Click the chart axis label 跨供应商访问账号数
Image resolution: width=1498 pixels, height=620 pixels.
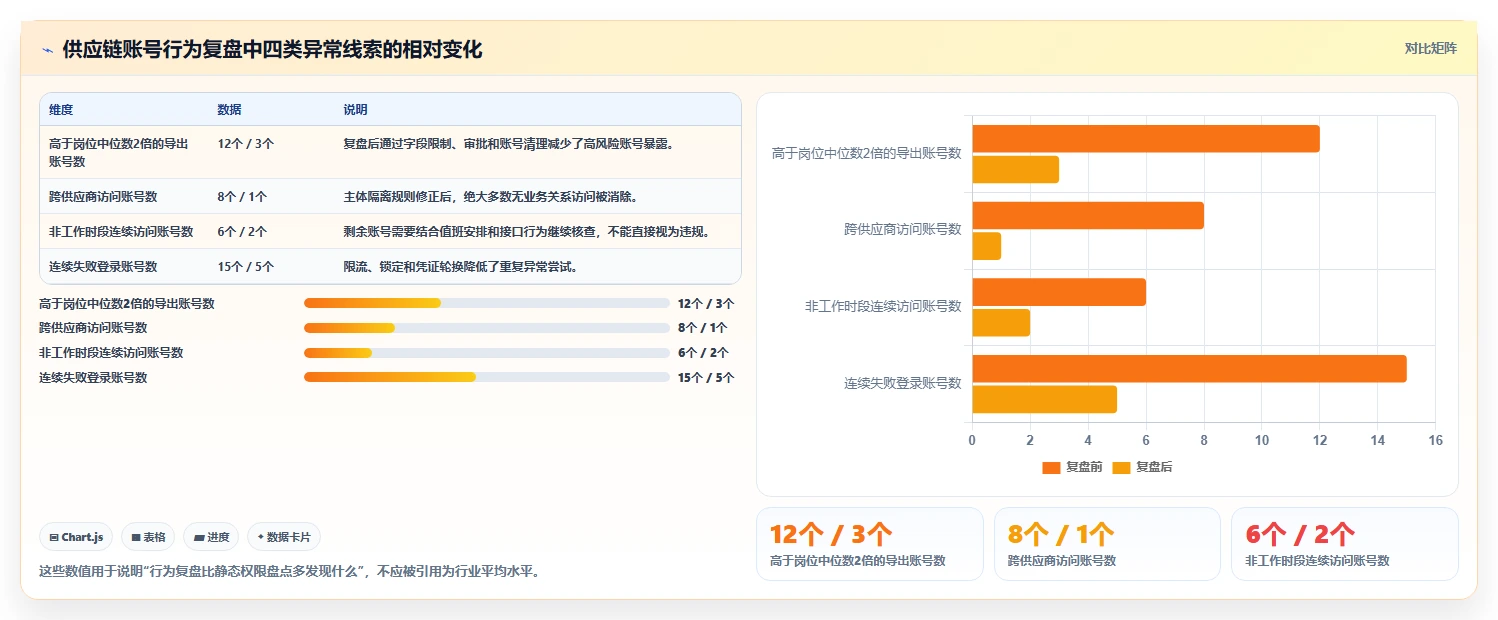[903, 229]
